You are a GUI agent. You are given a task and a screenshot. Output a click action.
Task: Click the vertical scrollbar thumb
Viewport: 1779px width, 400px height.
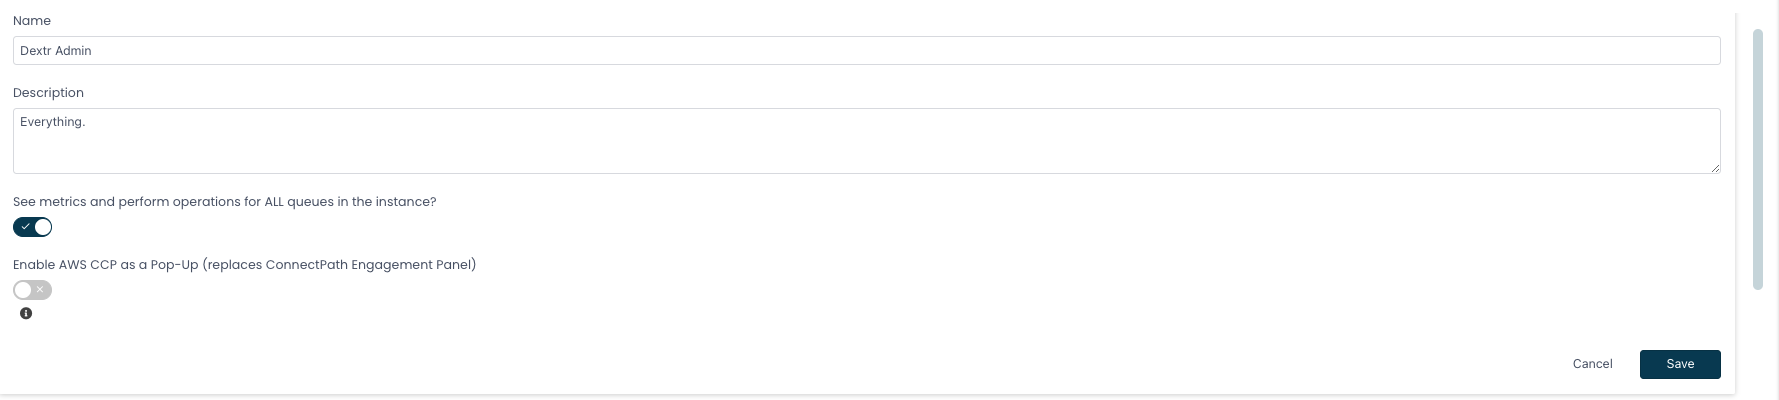(x=1758, y=160)
